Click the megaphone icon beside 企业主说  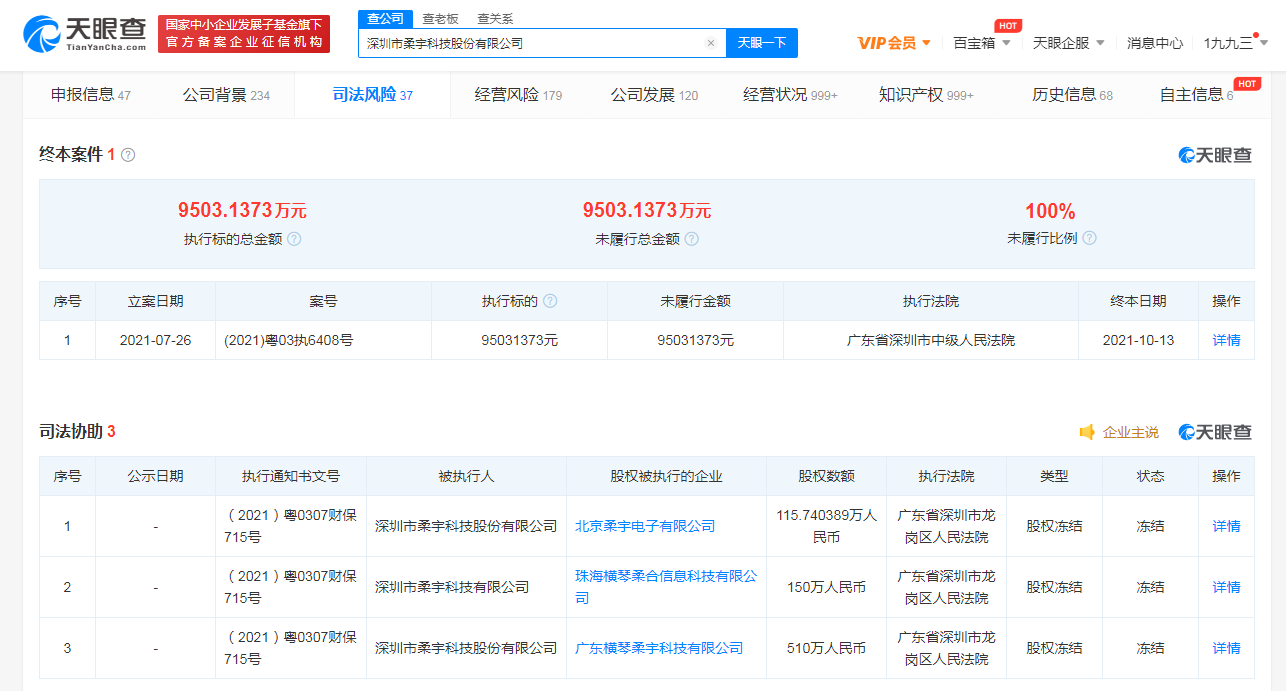[1086, 431]
